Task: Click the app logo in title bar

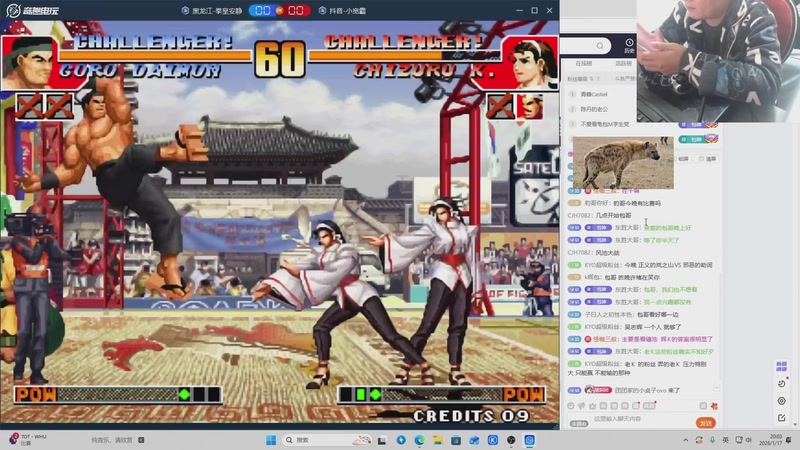Action: [x=33, y=10]
